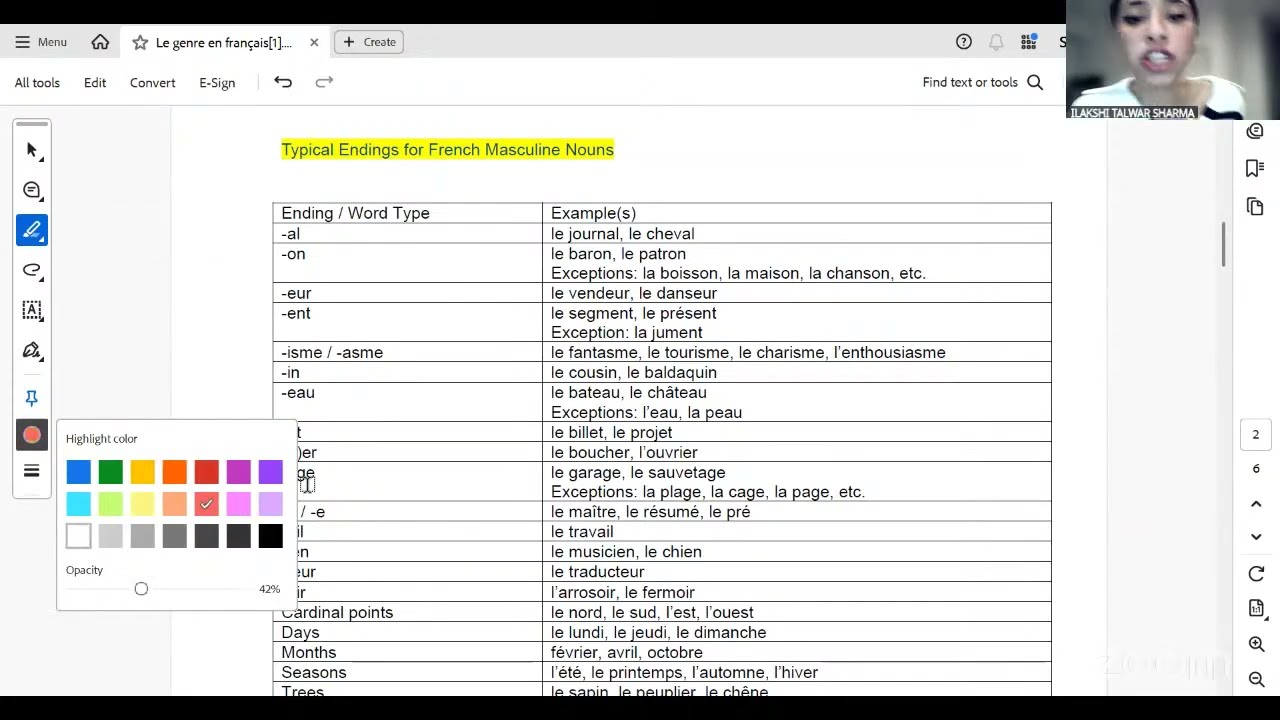Open the page thumbnails panel icon
Viewport: 1280px width, 720px height.
(x=1256, y=206)
